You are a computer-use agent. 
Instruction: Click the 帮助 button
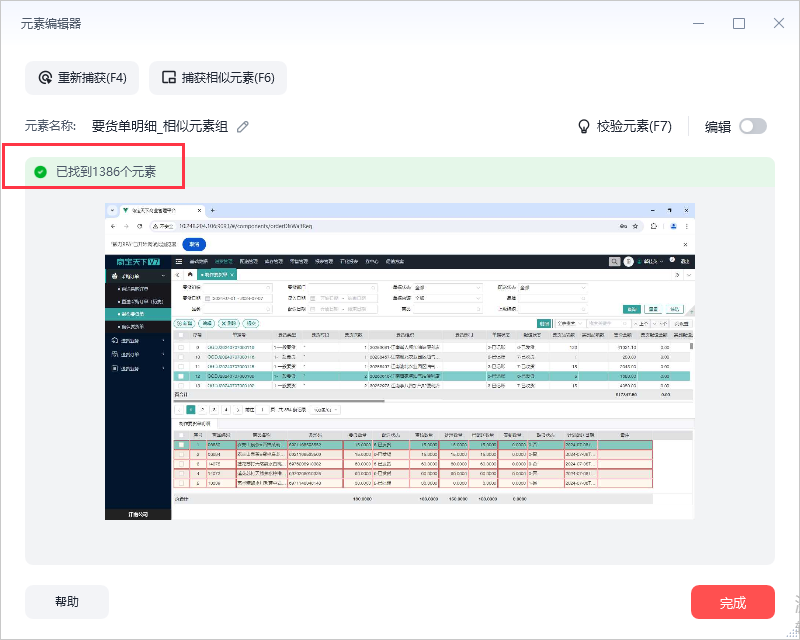(x=67, y=602)
